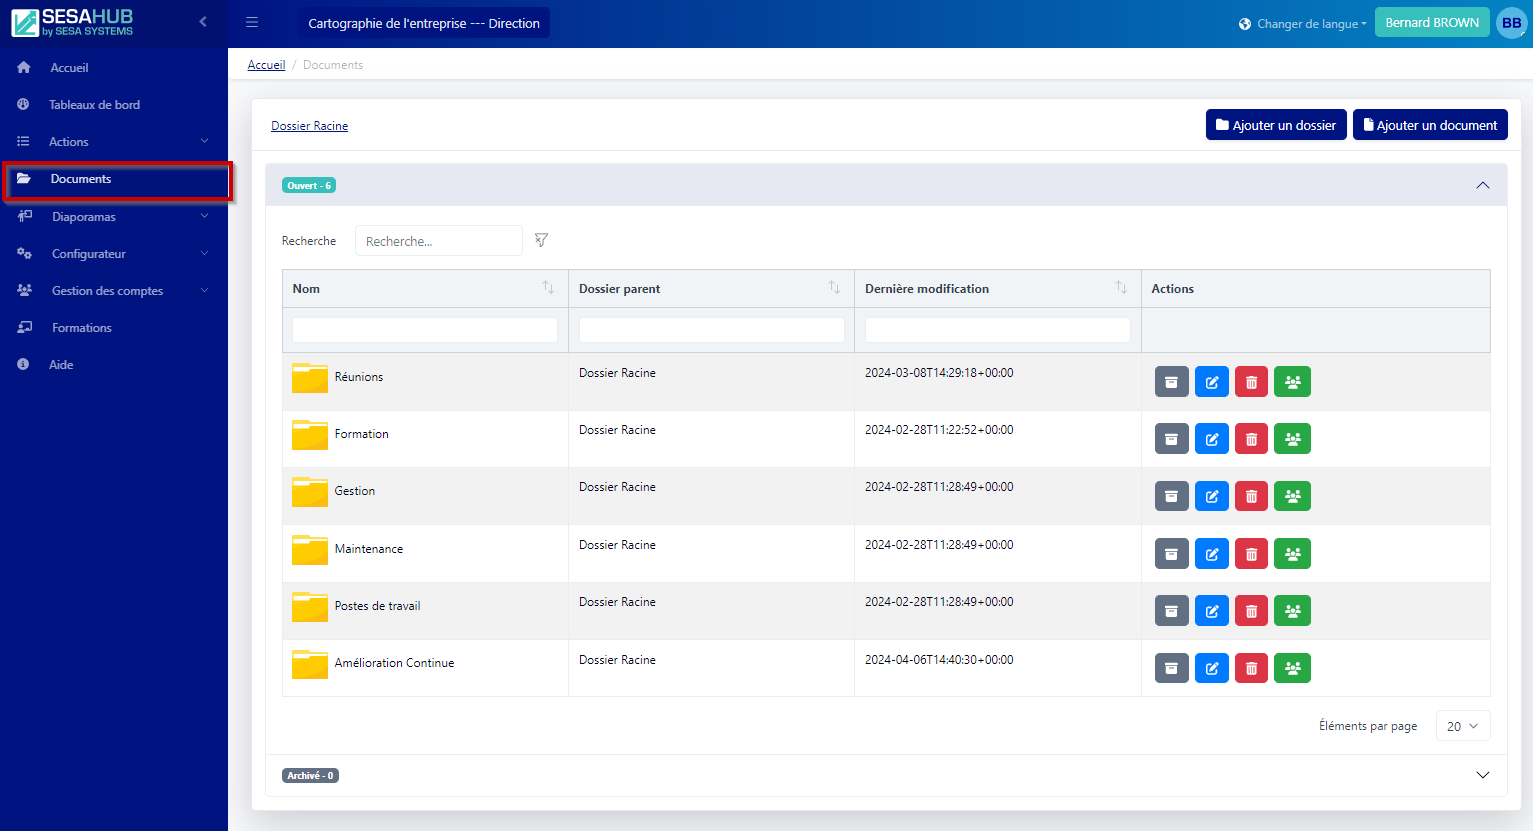Edit the Formation folder

point(1211,439)
